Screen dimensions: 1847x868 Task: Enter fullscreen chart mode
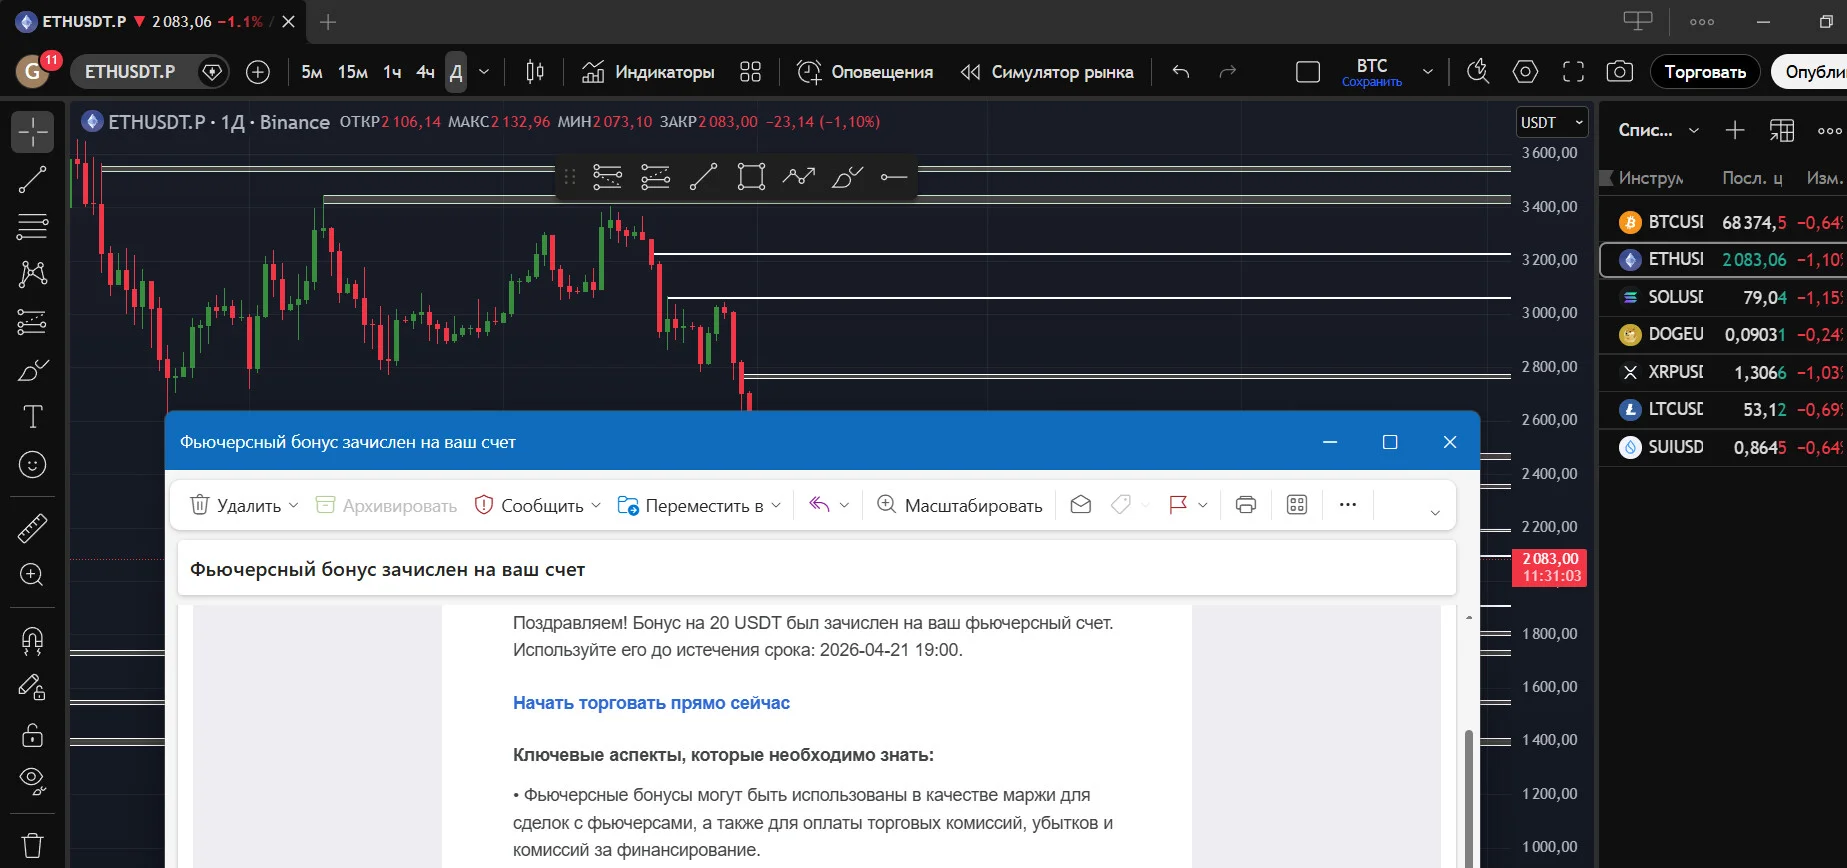tap(1573, 72)
